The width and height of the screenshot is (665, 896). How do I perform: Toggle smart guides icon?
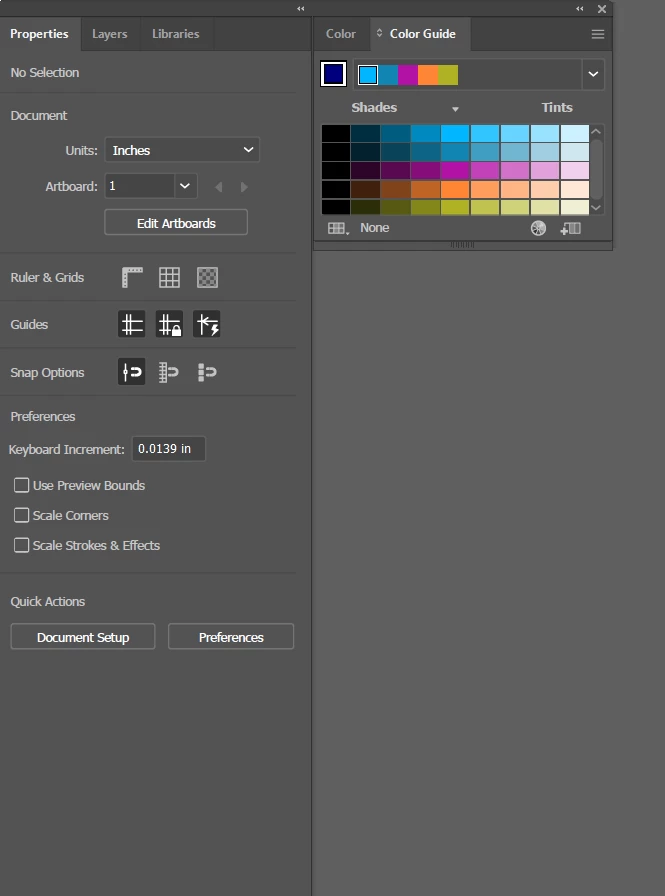(207, 325)
